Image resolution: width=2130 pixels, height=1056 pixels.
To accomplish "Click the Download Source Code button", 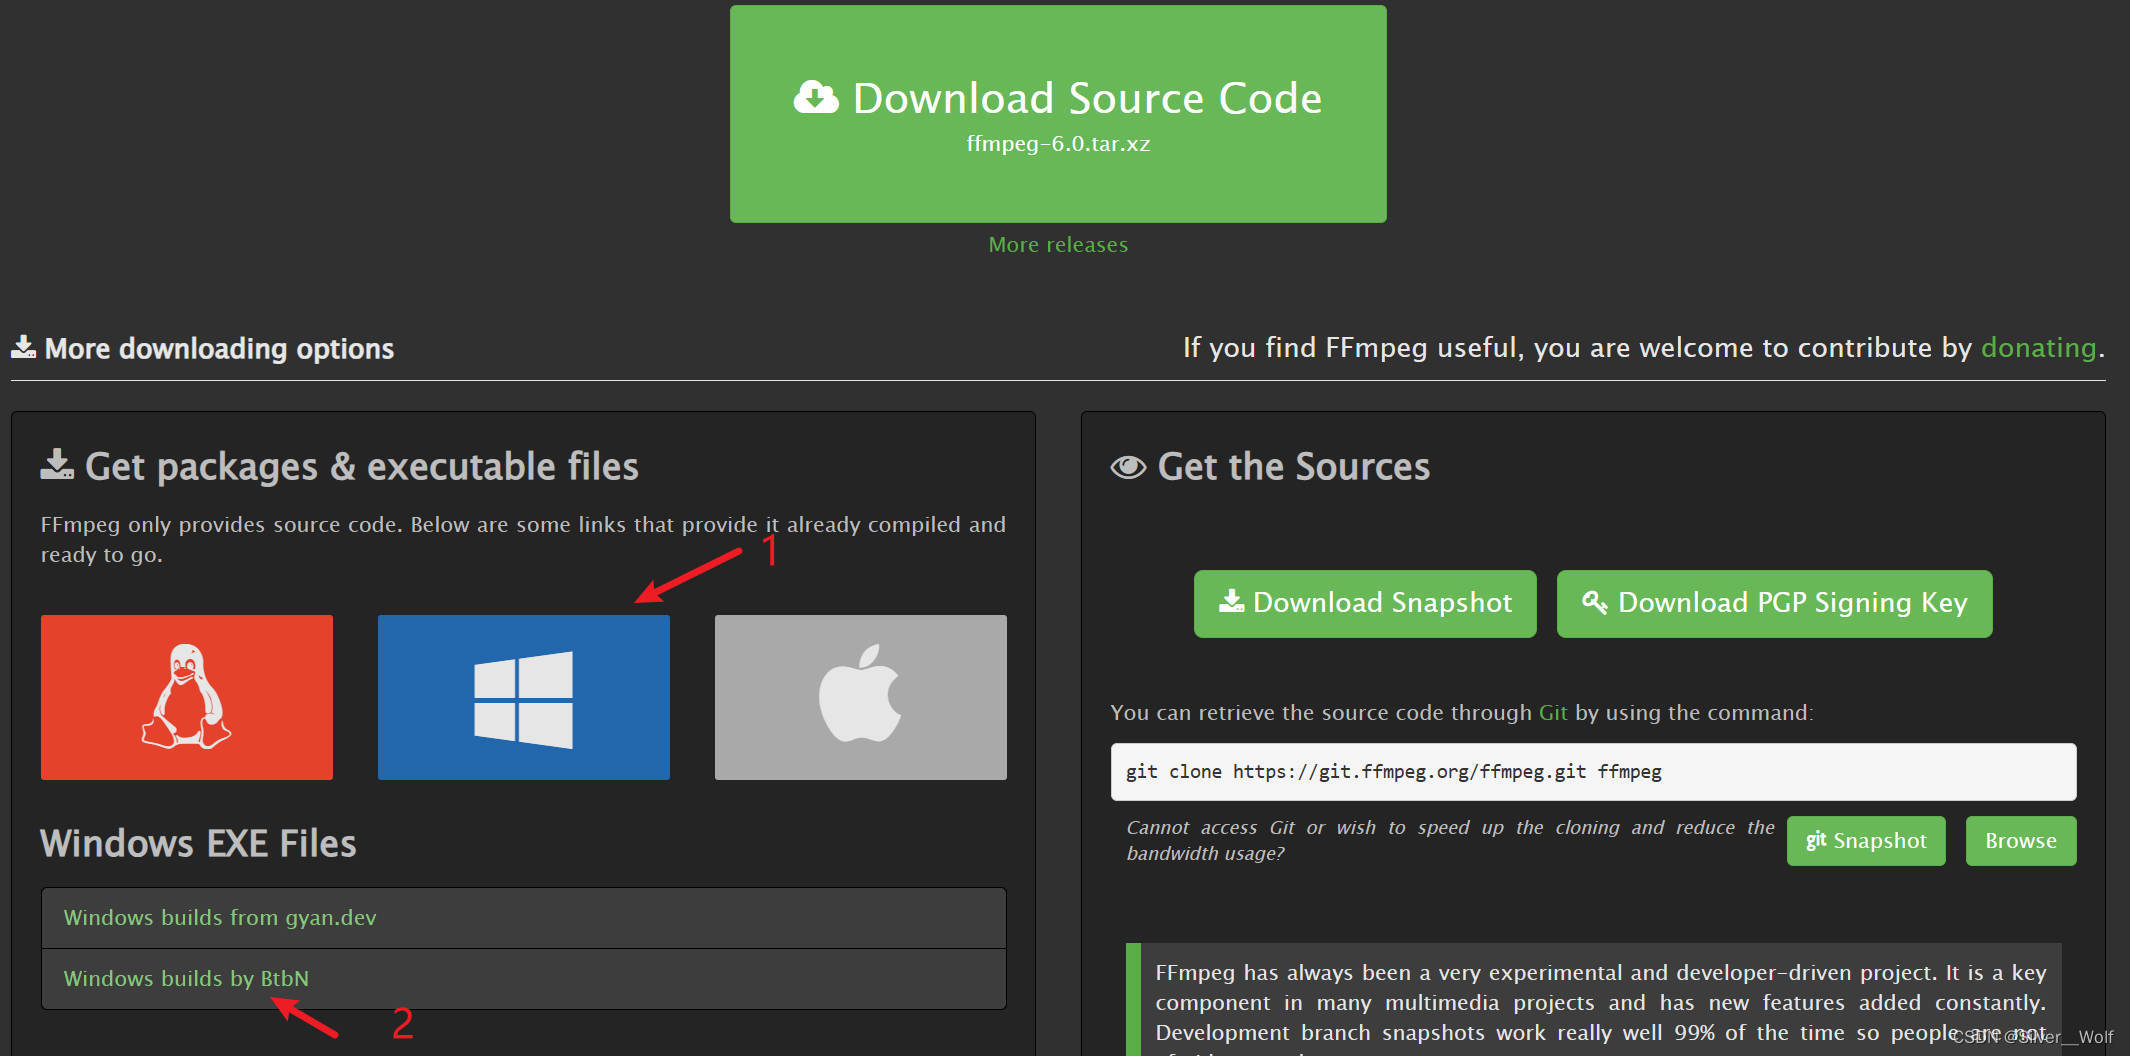I will (x=1058, y=114).
